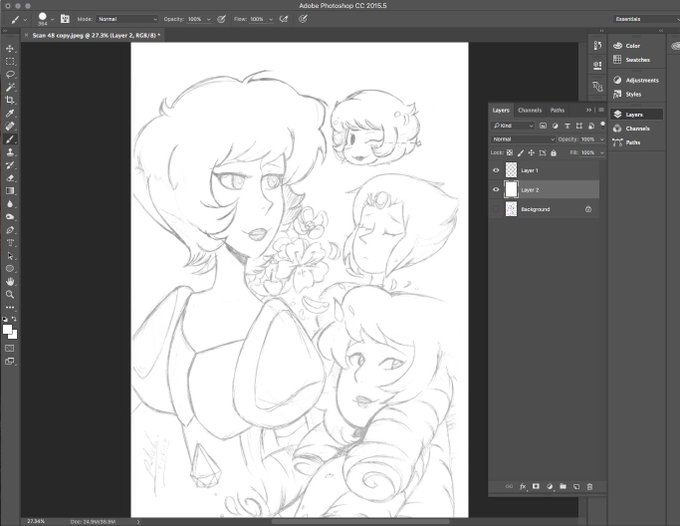
Task: Select the Zoom tool
Action: point(10,294)
